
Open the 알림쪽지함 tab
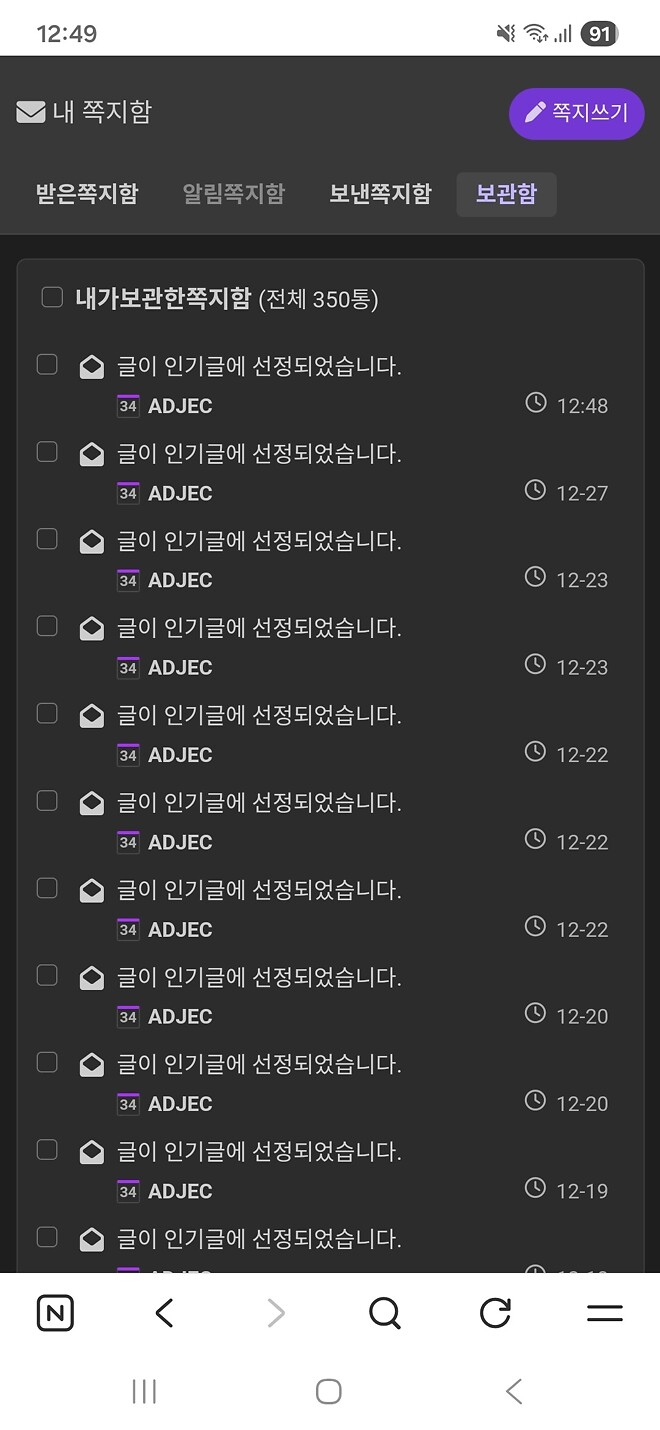233,194
